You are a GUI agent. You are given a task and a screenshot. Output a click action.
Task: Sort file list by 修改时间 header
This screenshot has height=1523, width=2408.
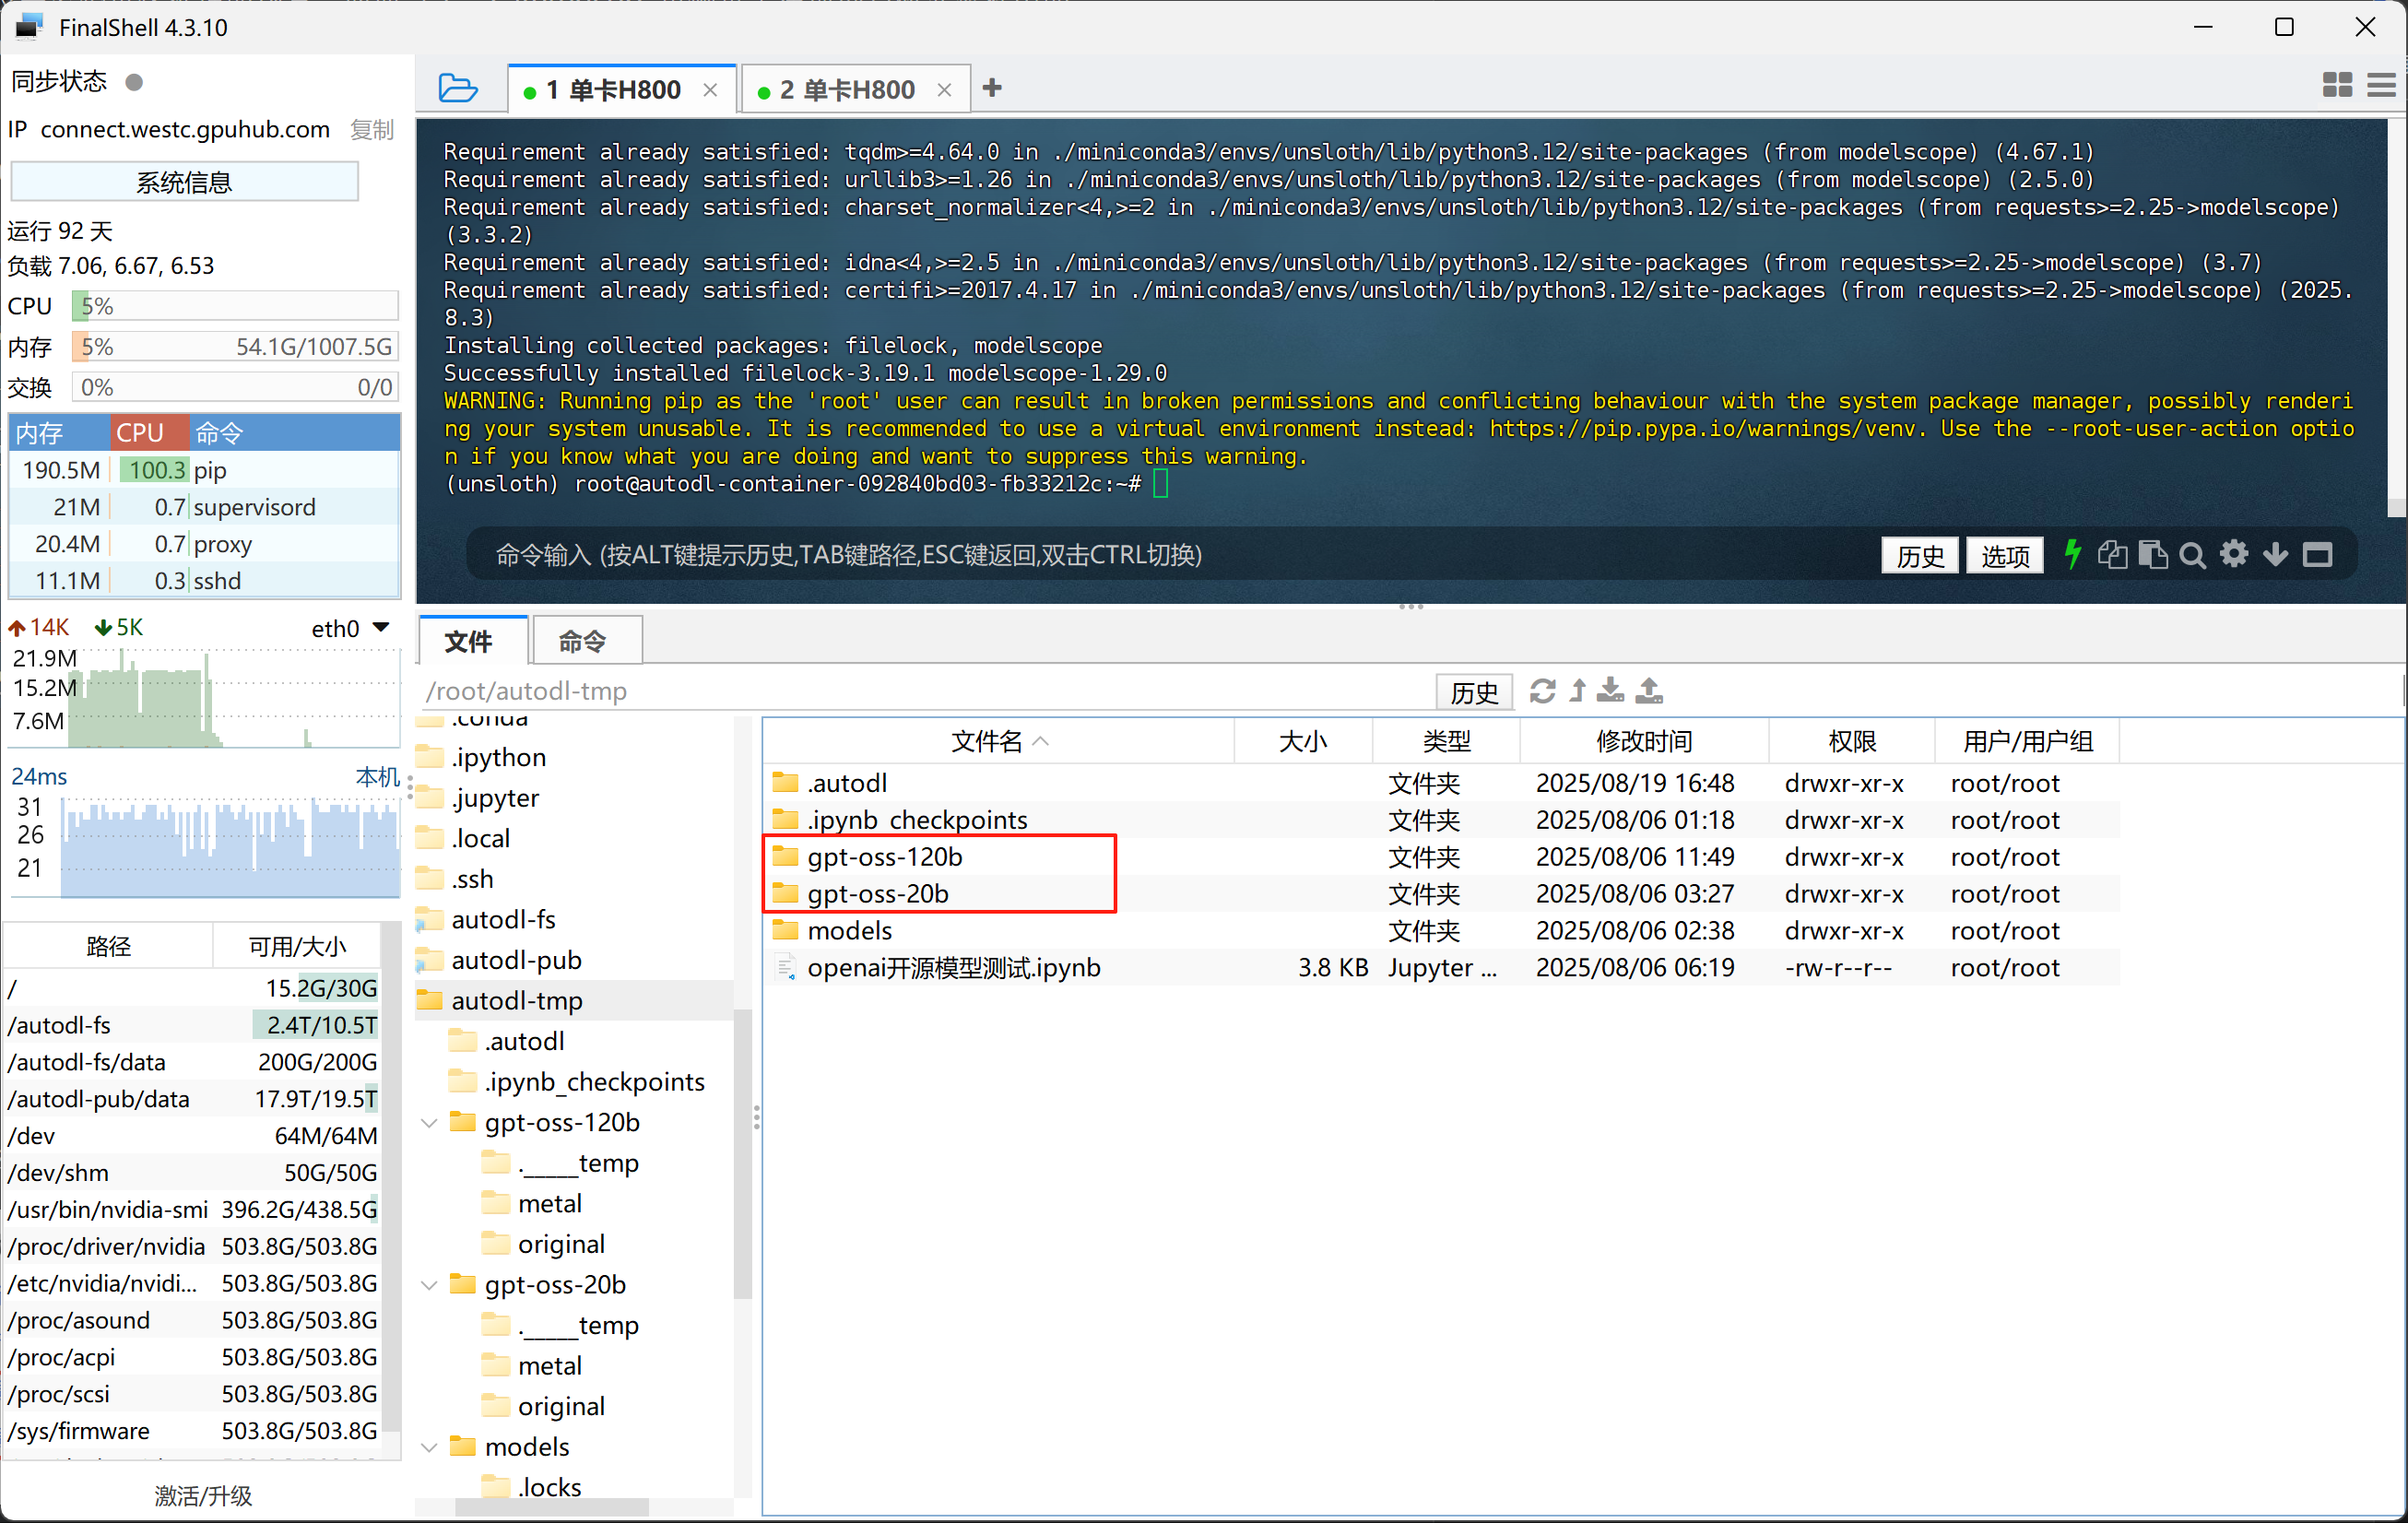pos(1645,741)
